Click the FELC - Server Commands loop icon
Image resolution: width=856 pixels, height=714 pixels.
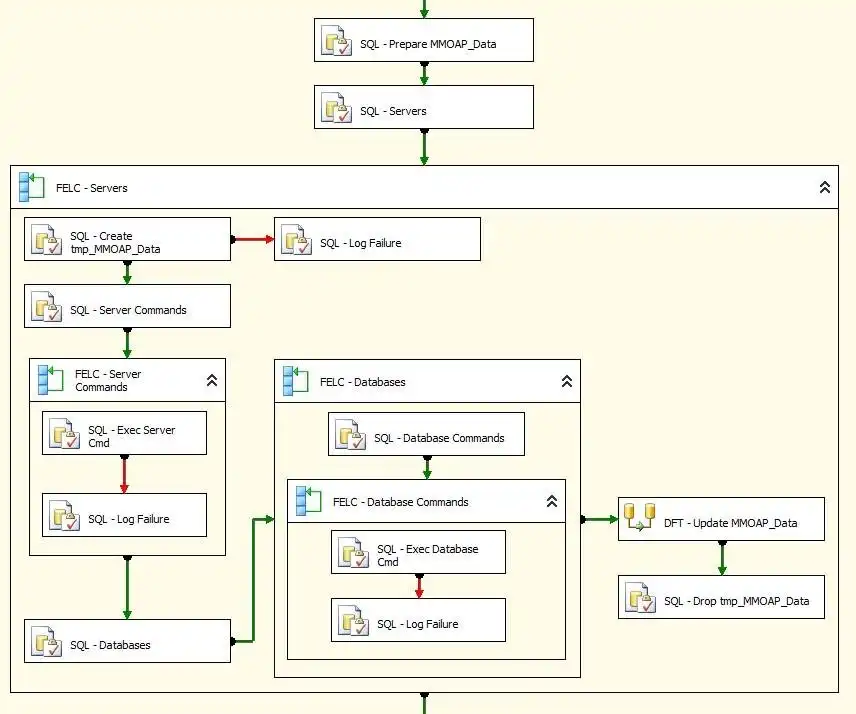click(x=51, y=380)
